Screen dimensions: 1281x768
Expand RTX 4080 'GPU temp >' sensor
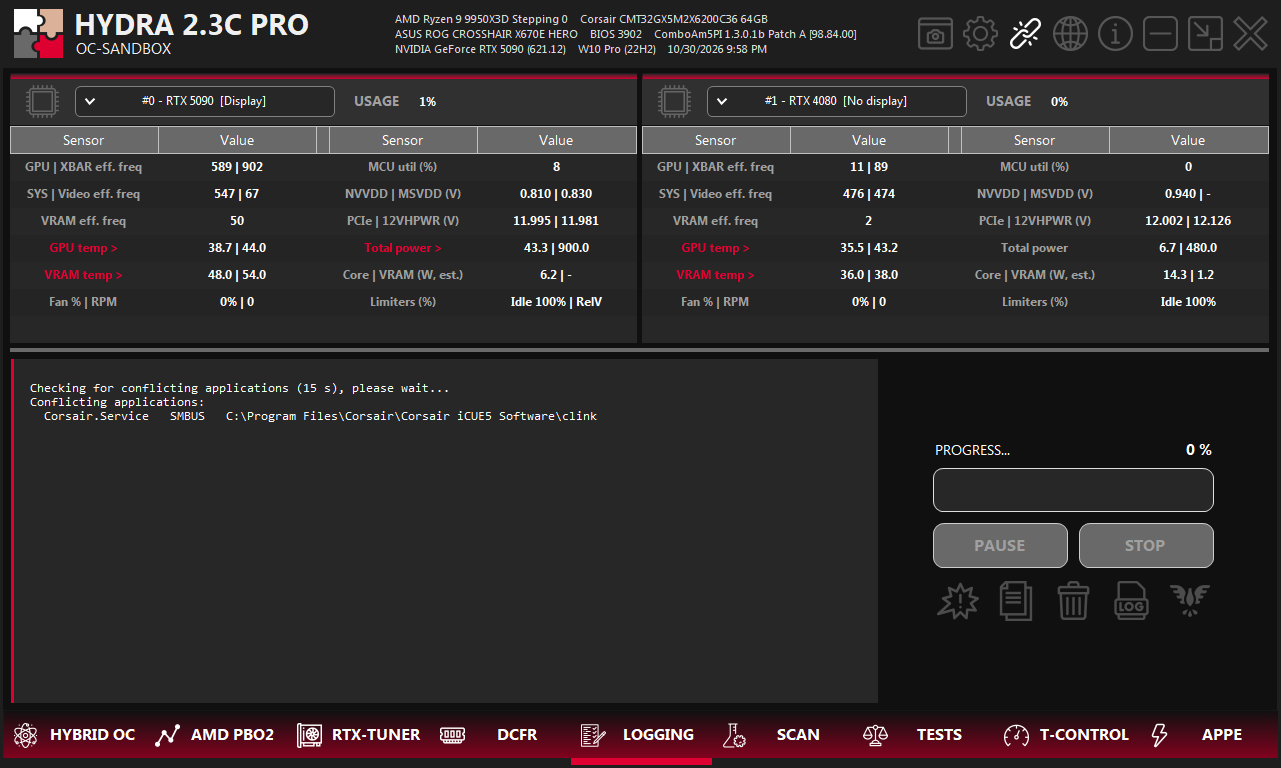715,248
